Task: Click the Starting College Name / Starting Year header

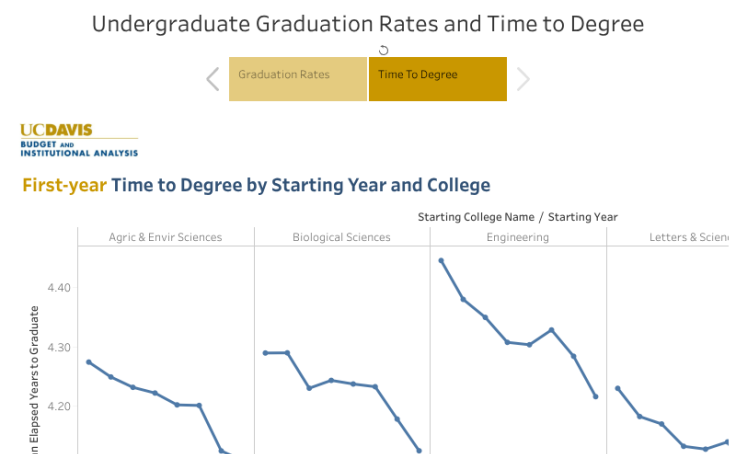Action: click(518, 217)
